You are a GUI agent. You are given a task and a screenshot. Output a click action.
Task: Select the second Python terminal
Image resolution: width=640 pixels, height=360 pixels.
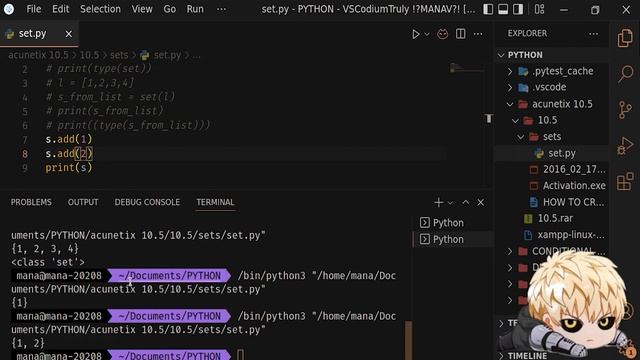[x=453, y=239]
